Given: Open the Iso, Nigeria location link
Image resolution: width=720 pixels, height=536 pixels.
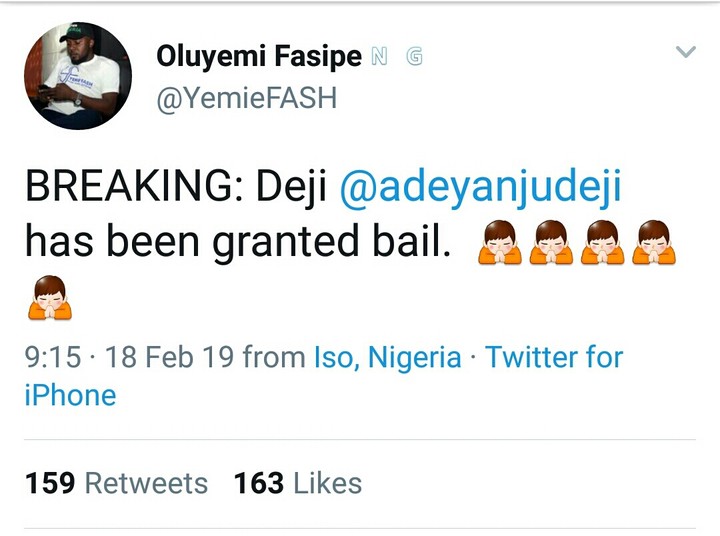Looking at the screenshot, I should [387, 357].
